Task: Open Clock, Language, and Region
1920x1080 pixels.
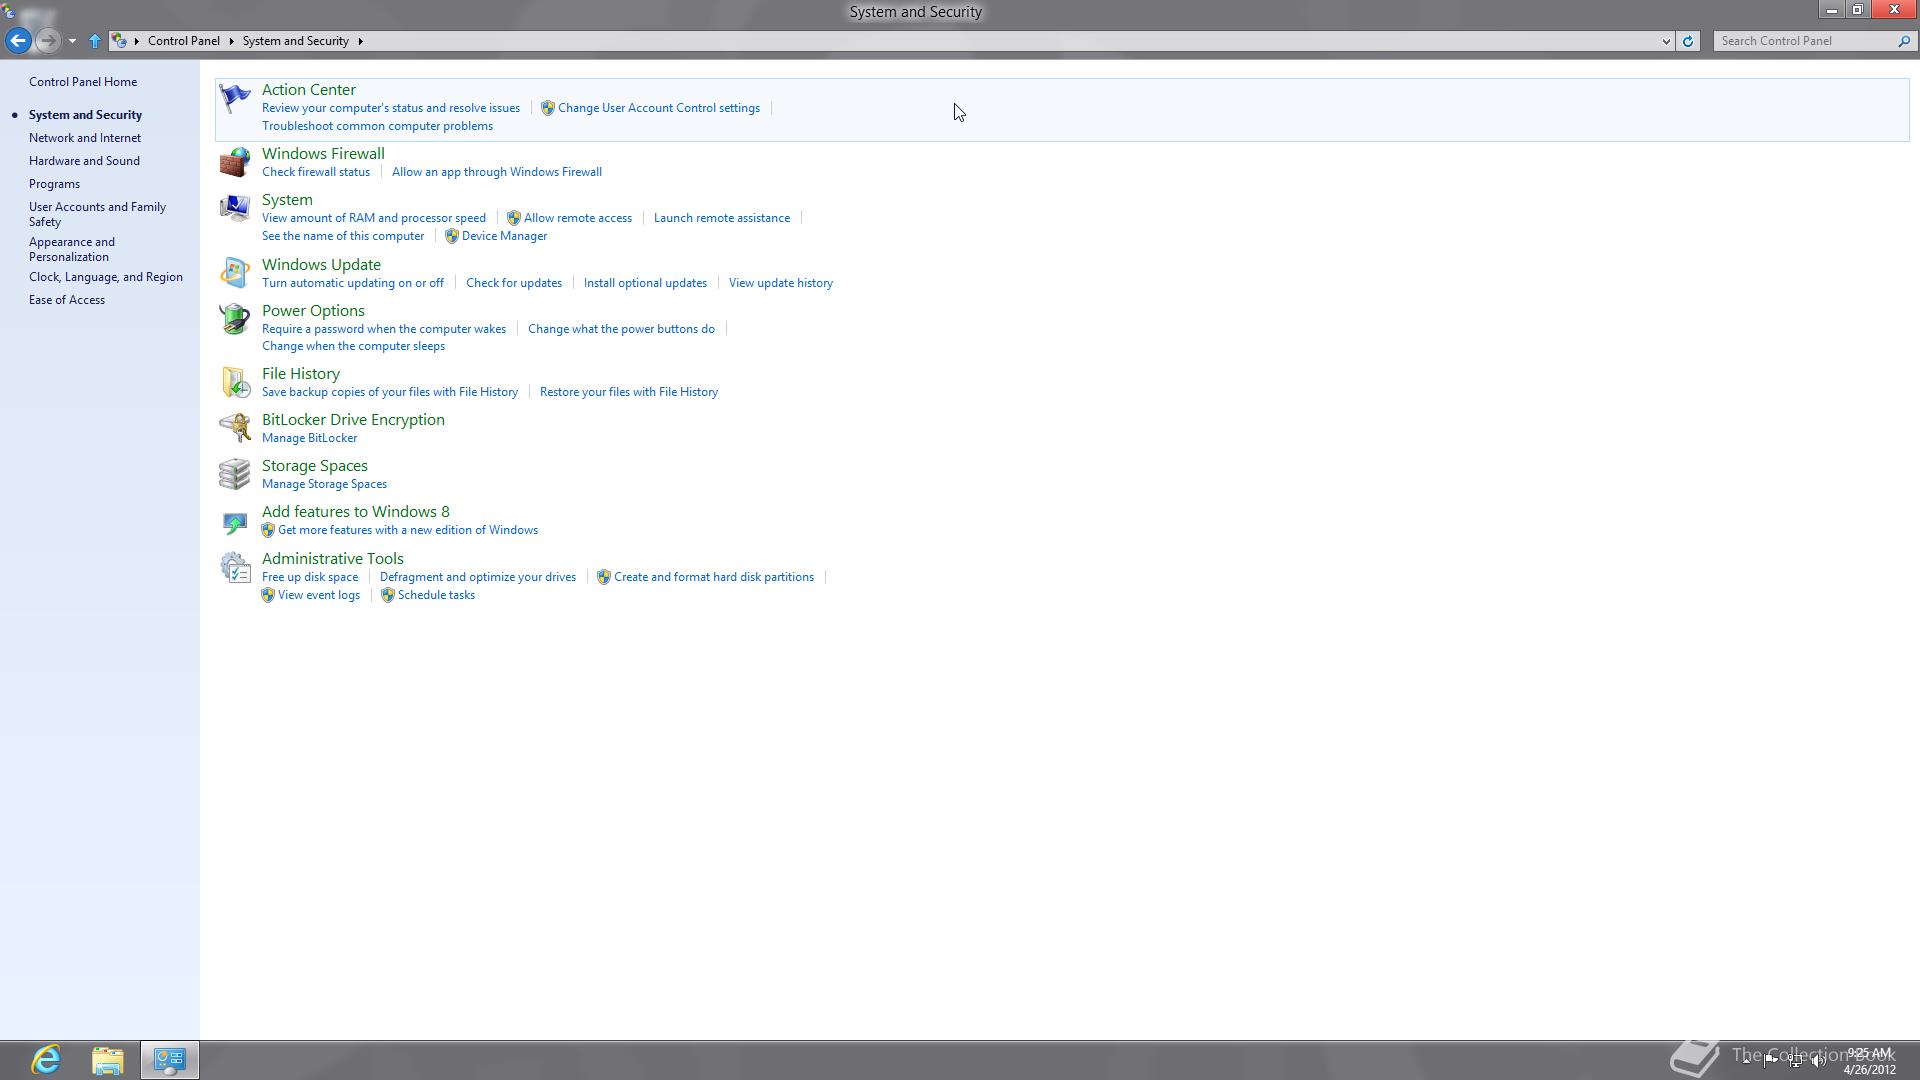Action: point(106,277)
